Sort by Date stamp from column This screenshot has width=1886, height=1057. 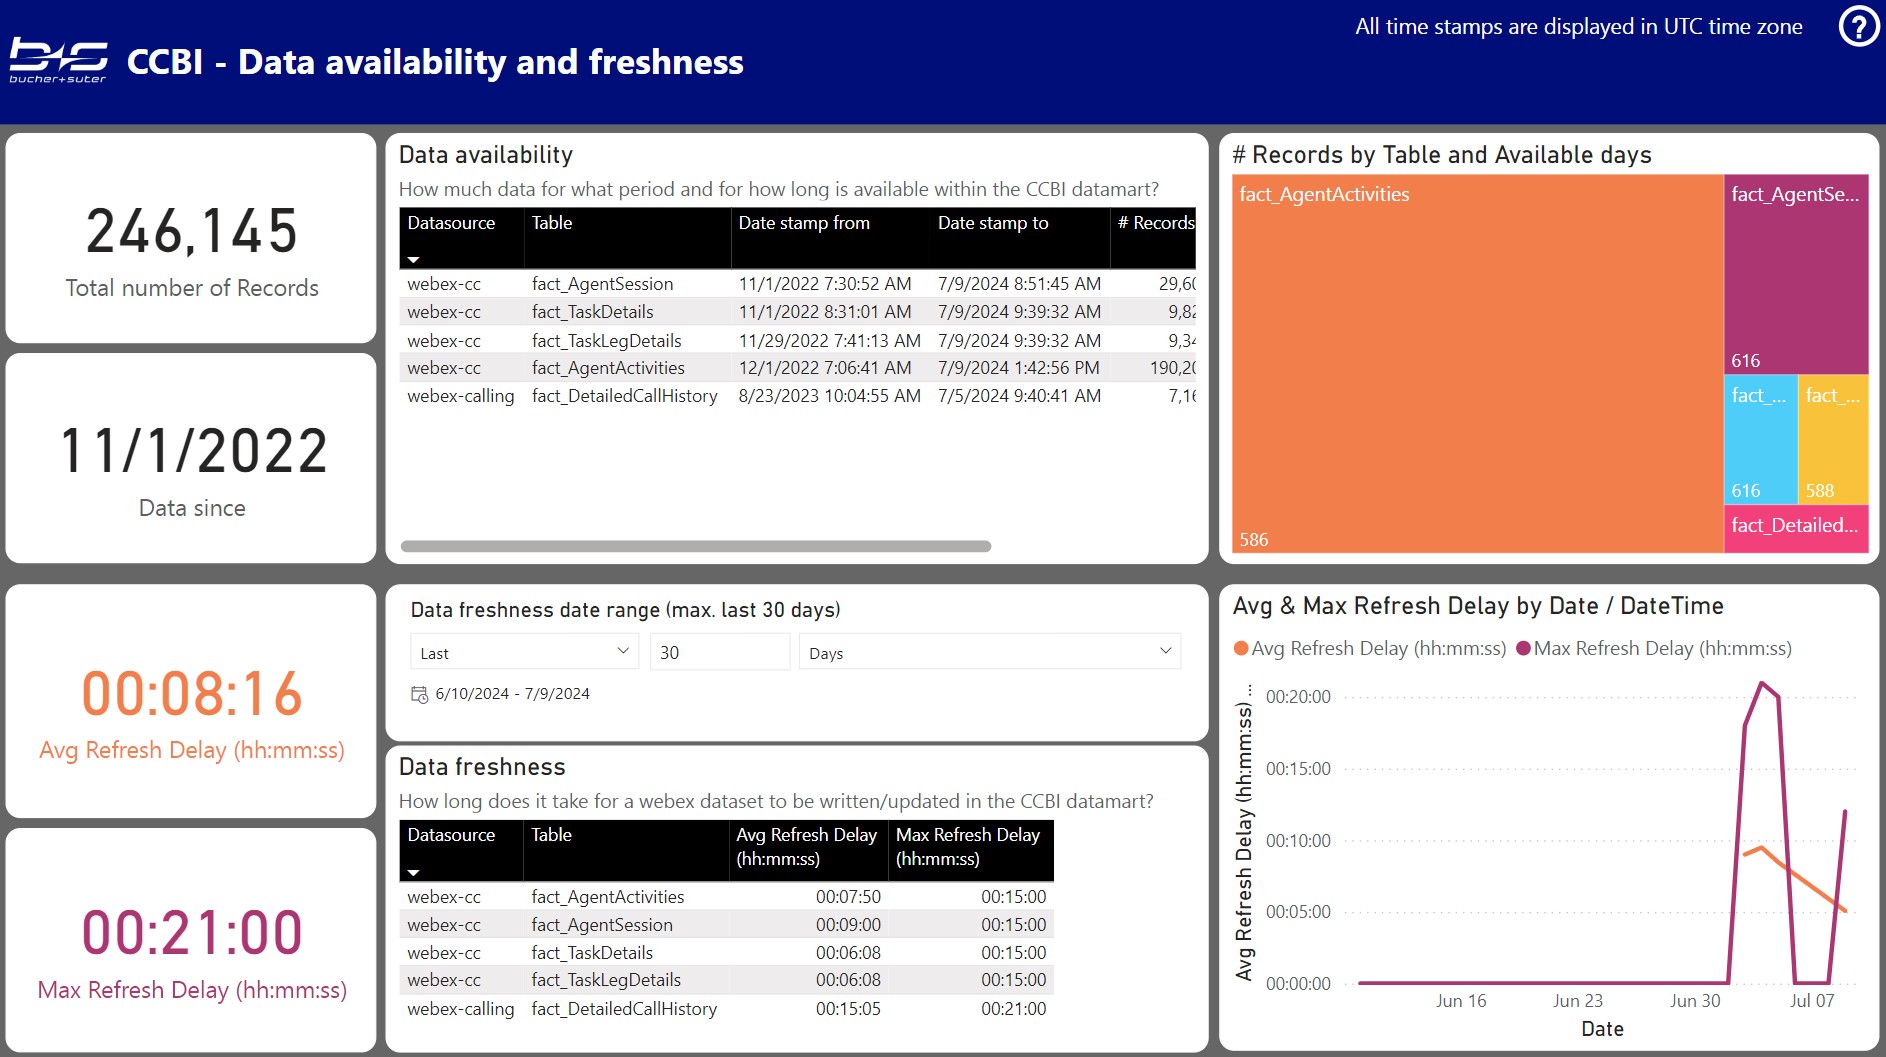click(x=830, y=237)
